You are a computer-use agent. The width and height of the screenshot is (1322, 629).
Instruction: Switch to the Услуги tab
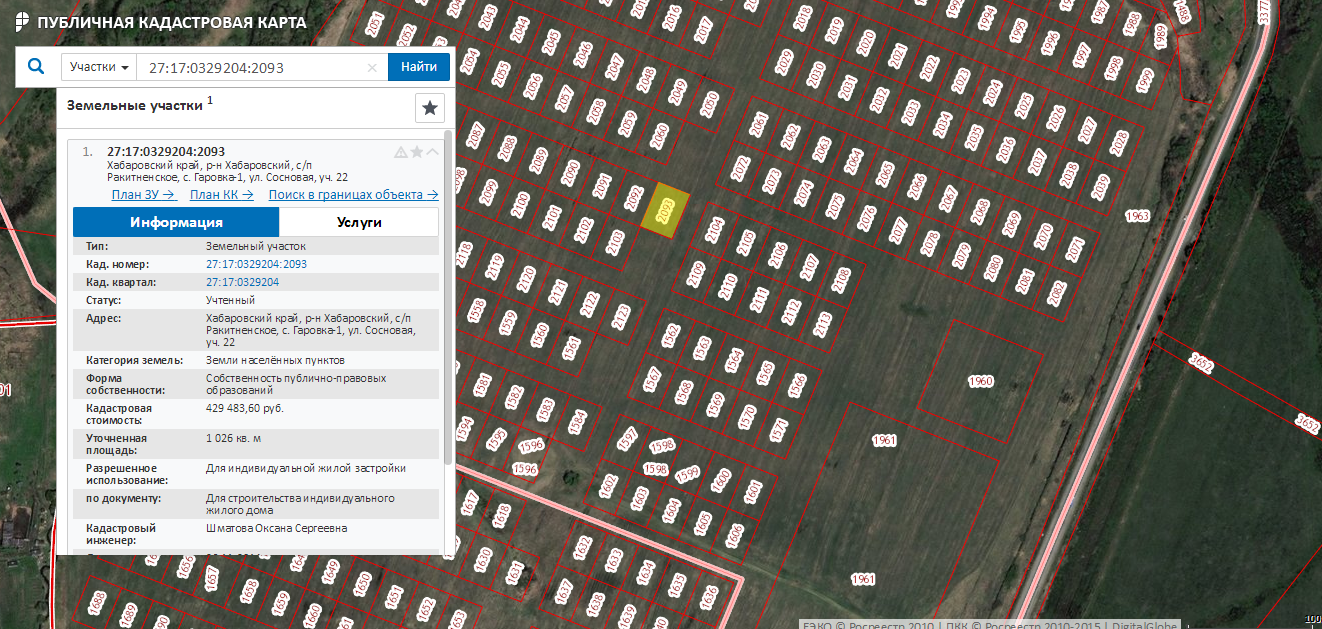[359, 222]
